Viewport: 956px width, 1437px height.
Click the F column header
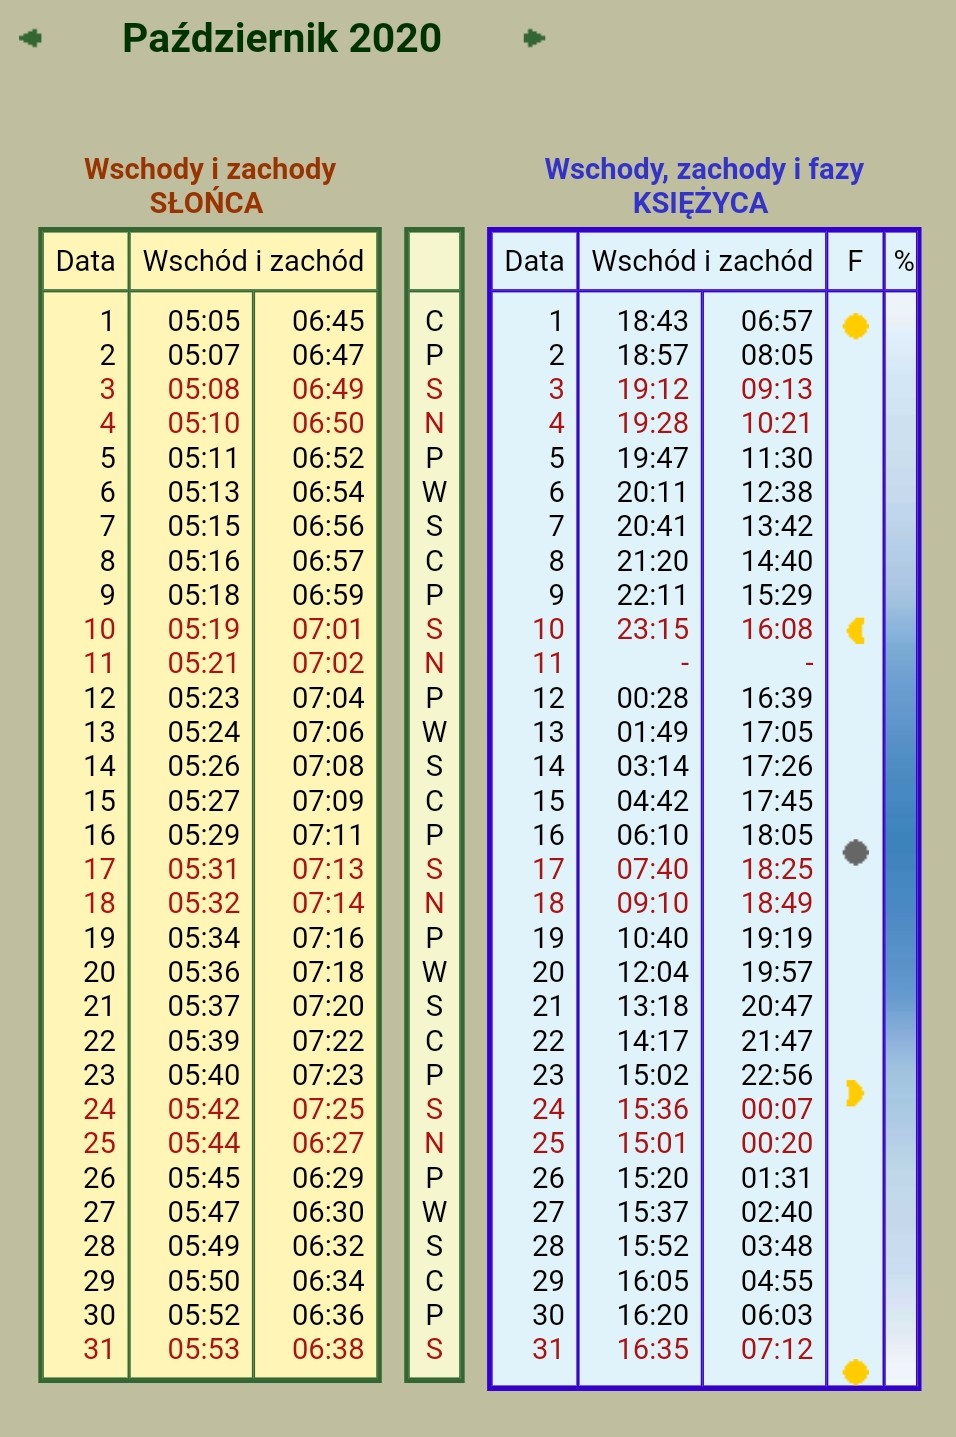(855, 261)
